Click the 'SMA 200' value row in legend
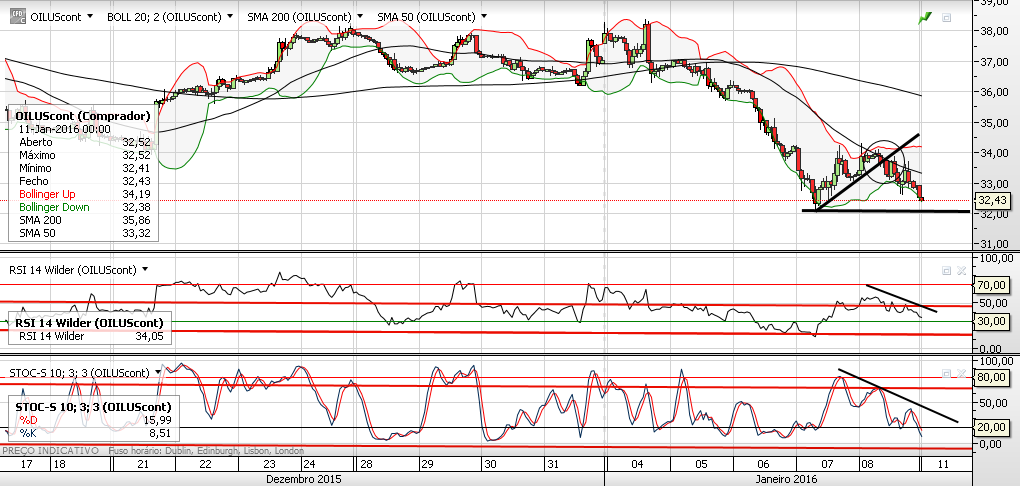The height and width of the screenshot is (486, 1020). [x=85, y=221]
